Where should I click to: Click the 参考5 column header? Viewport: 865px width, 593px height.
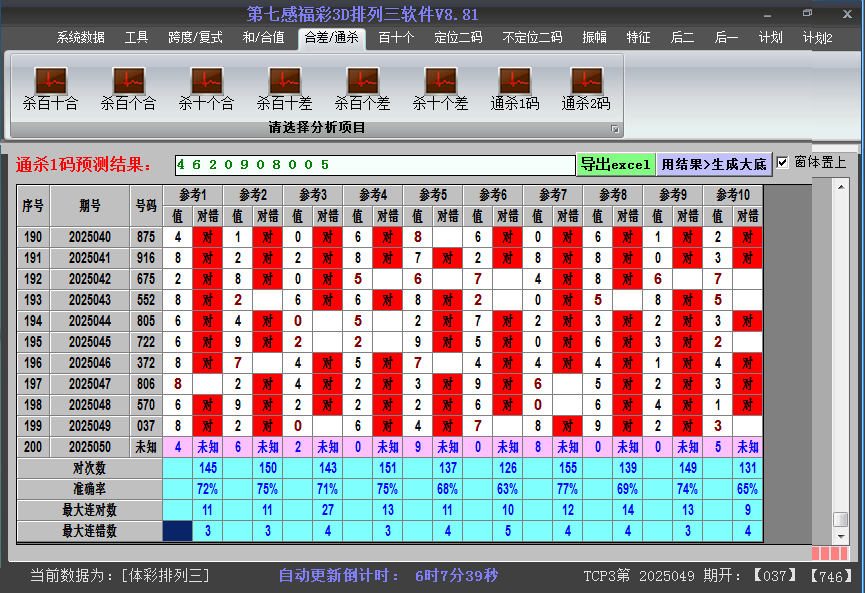tap(433, 195)
